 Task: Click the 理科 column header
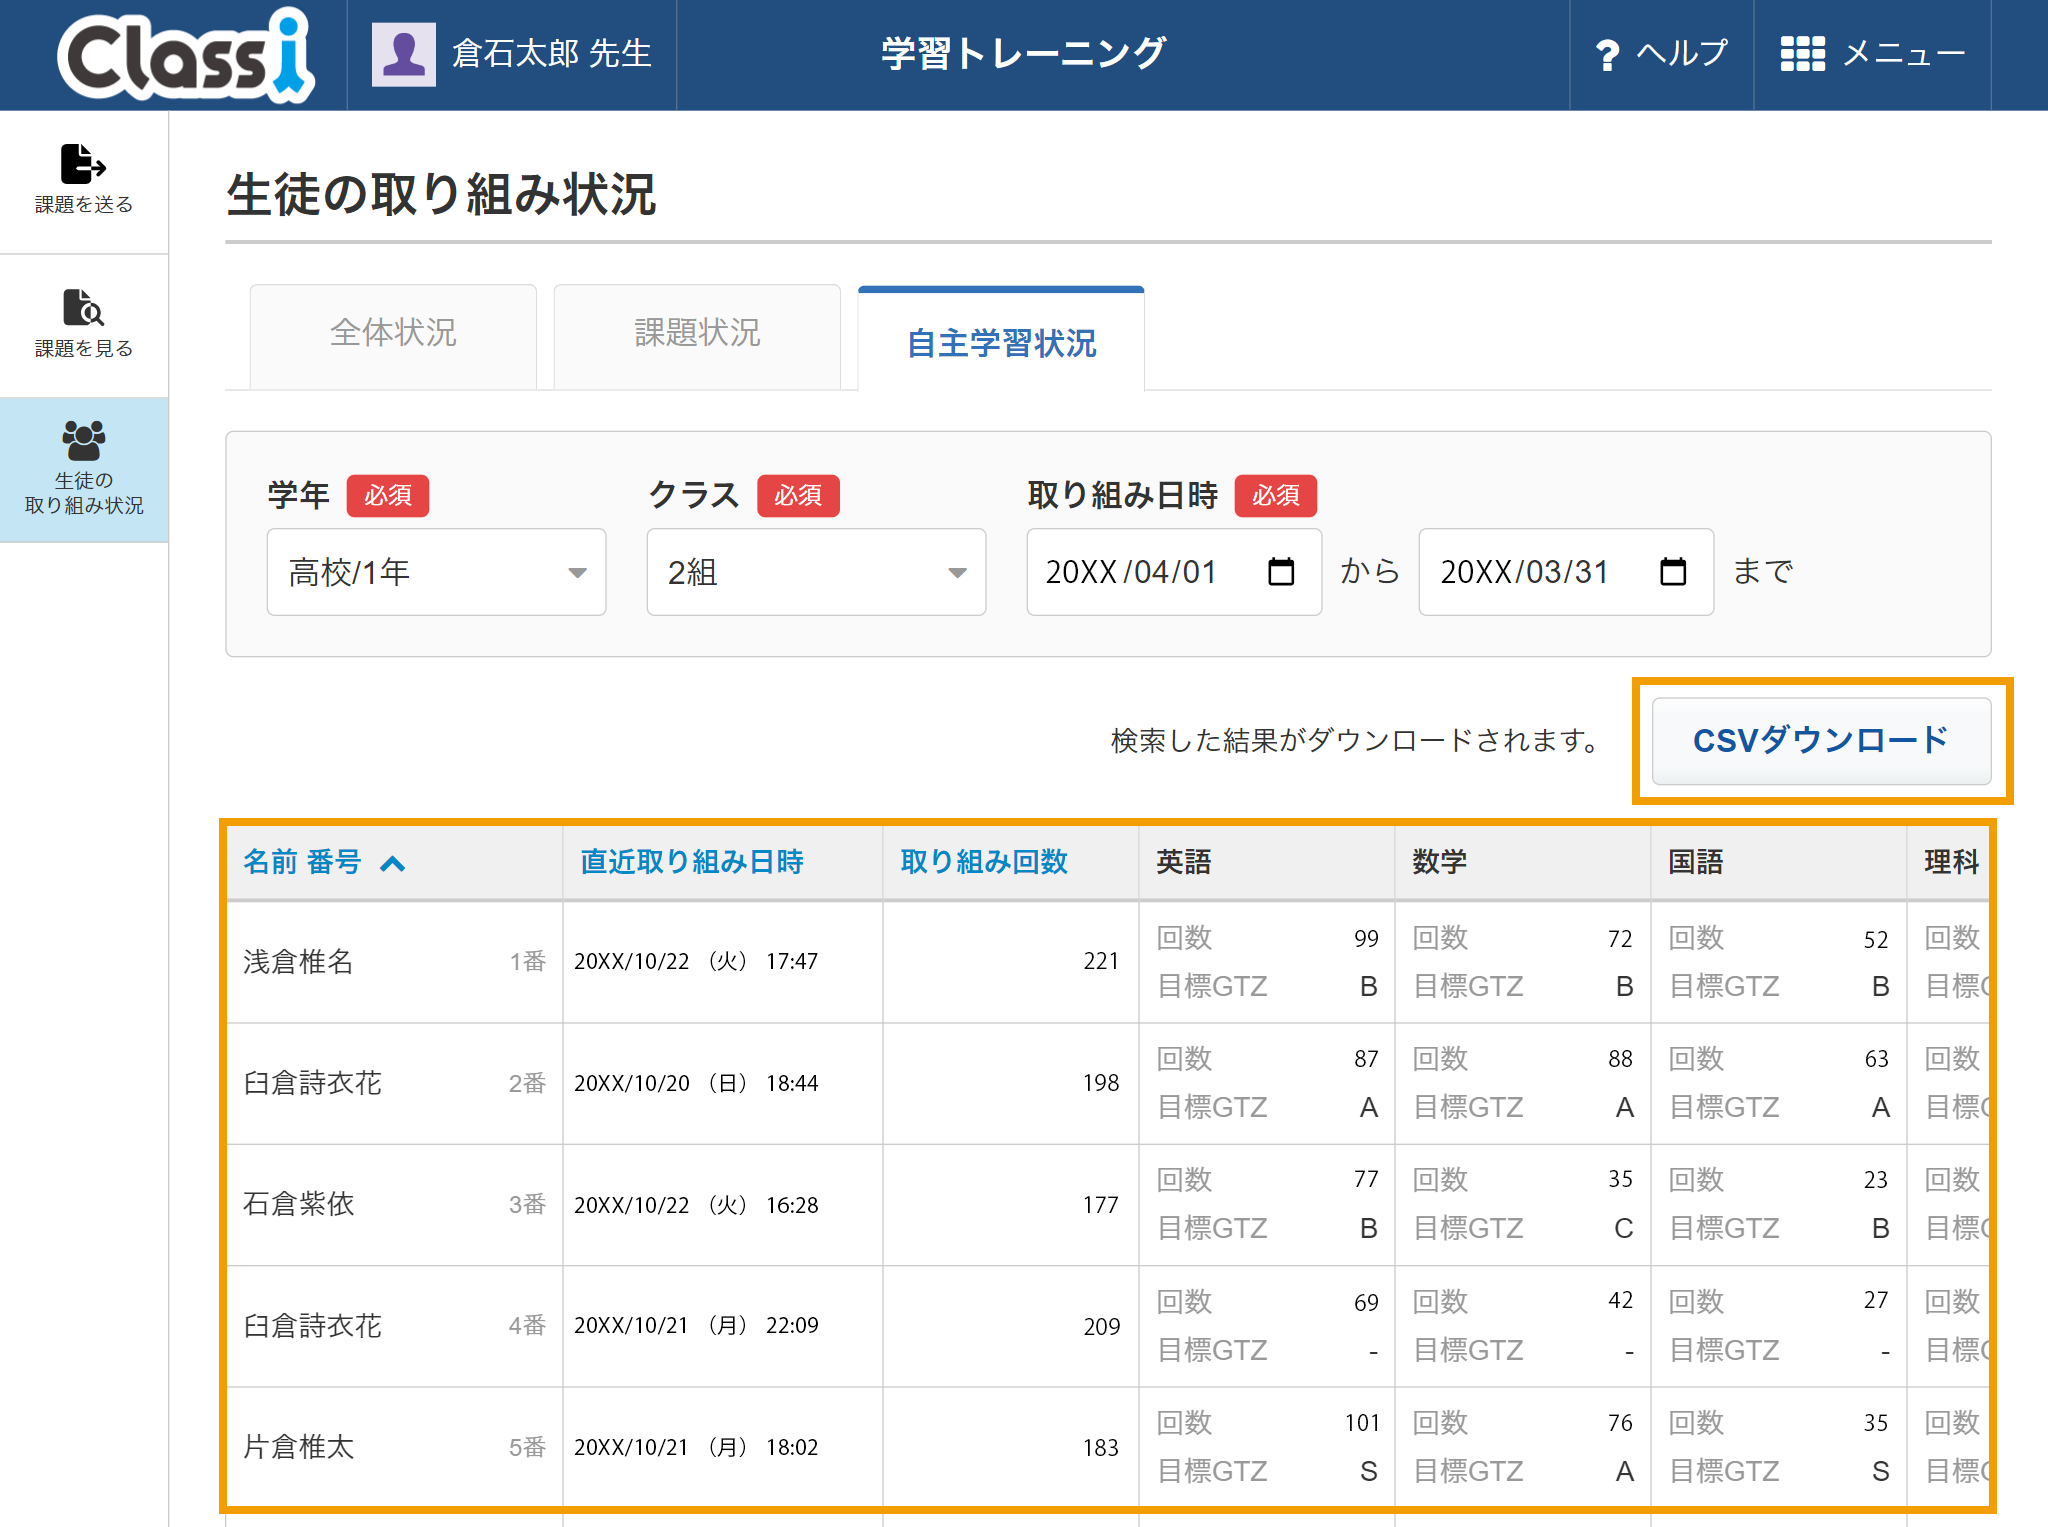coord(1952,862)
